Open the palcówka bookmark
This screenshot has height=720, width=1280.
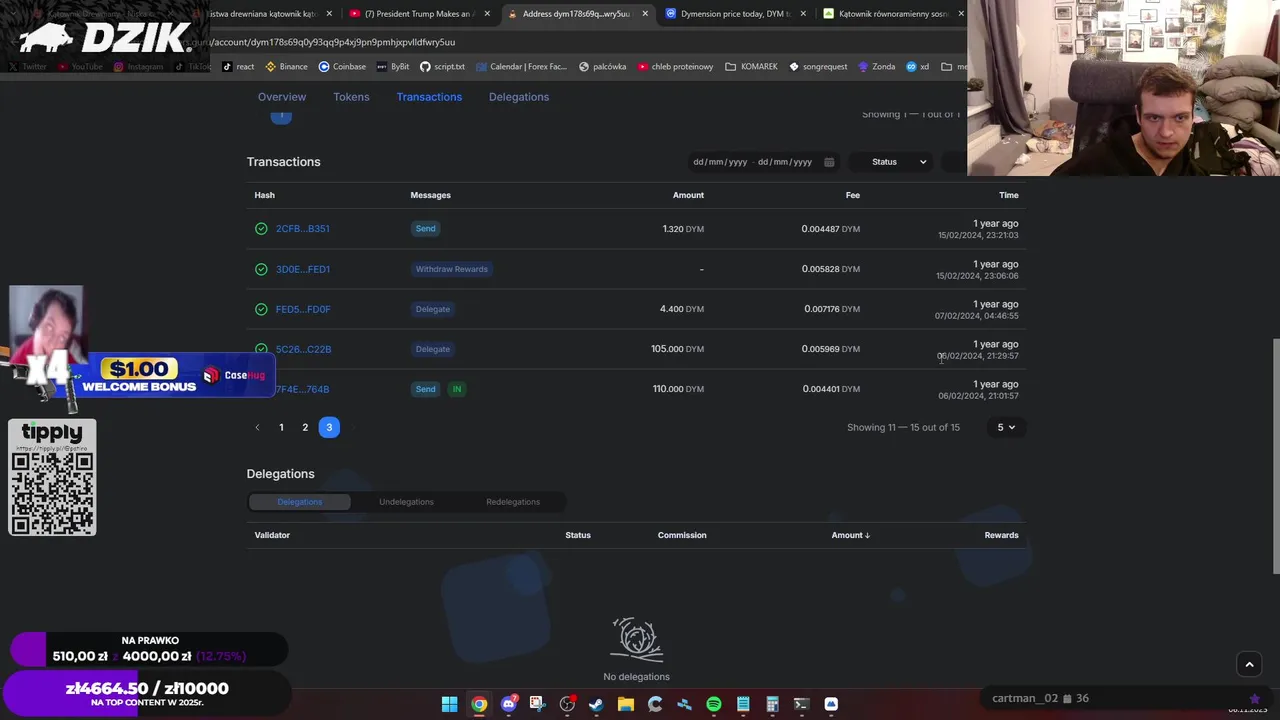tap(601, 67)
